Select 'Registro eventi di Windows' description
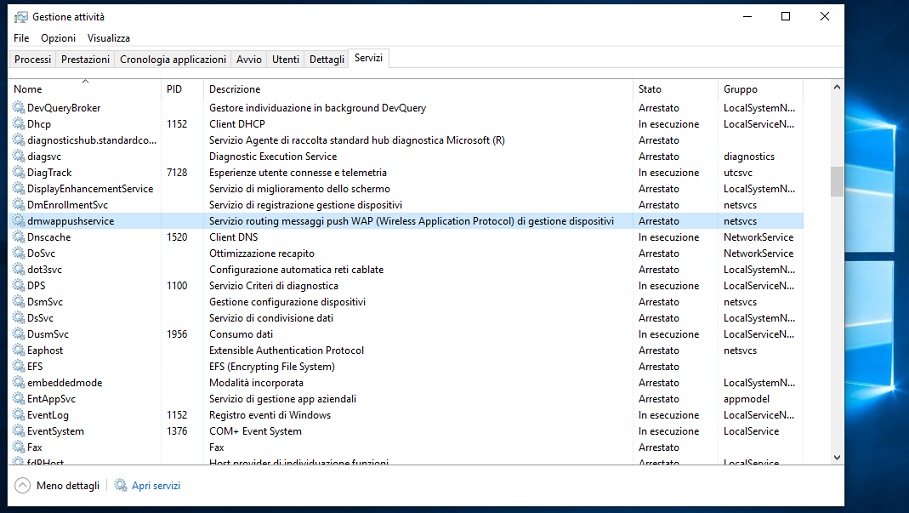This screenshot has height=513, width=909. 270,416
